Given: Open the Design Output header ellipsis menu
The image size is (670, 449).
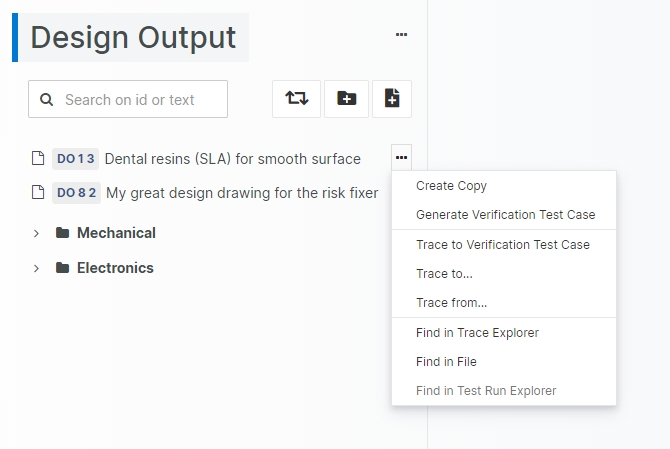Looking at the screenshot, I should (401, 34).
